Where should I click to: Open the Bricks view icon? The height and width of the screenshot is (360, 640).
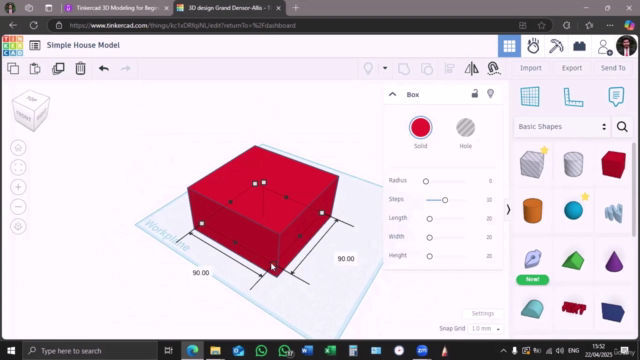pos(579,46)
